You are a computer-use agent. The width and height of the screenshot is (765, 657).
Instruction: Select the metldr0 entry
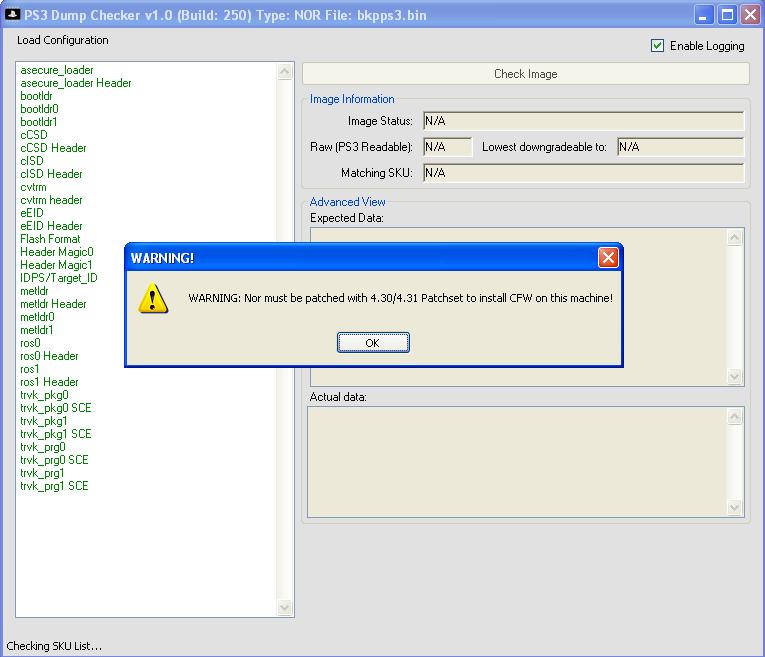[37, 317]
